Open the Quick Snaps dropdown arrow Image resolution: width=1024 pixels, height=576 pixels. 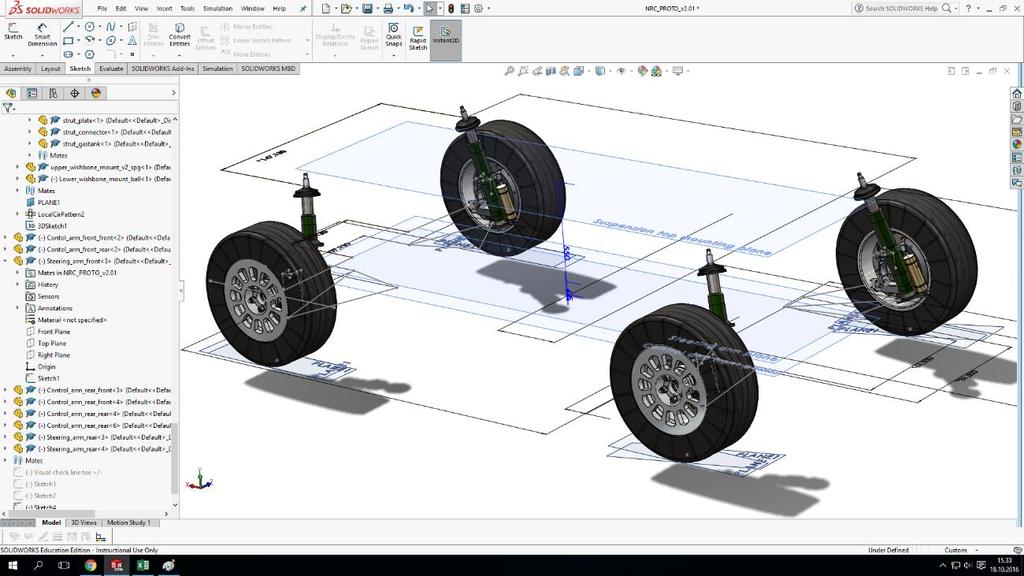pyautogui.click(x=394, y=56)
